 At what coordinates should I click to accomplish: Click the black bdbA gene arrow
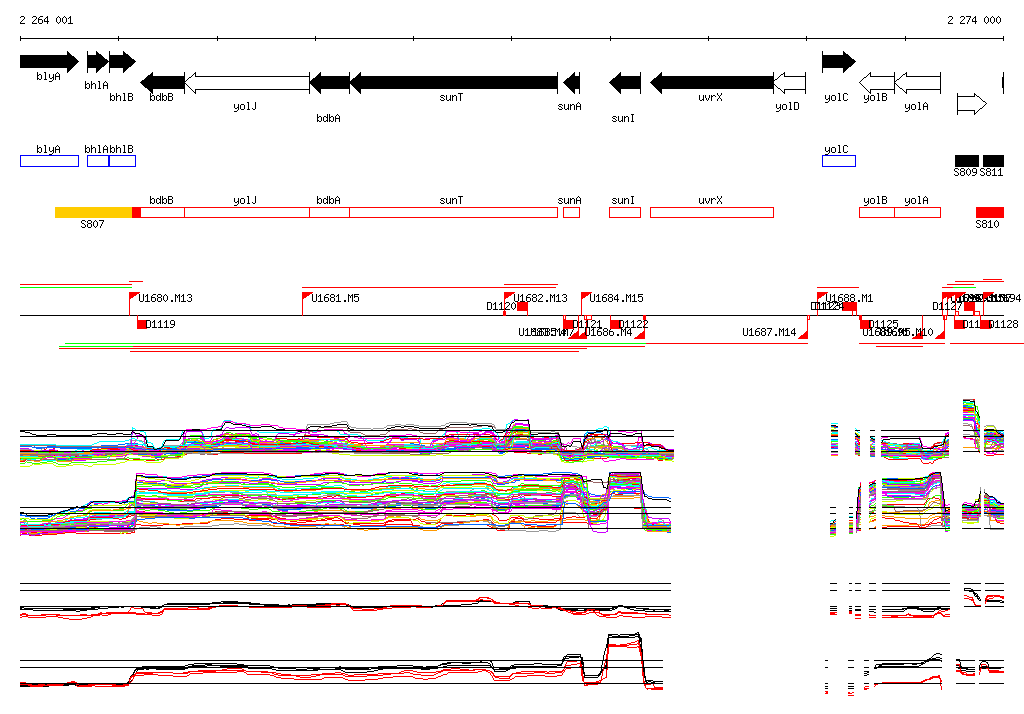(x=329, y=83)
